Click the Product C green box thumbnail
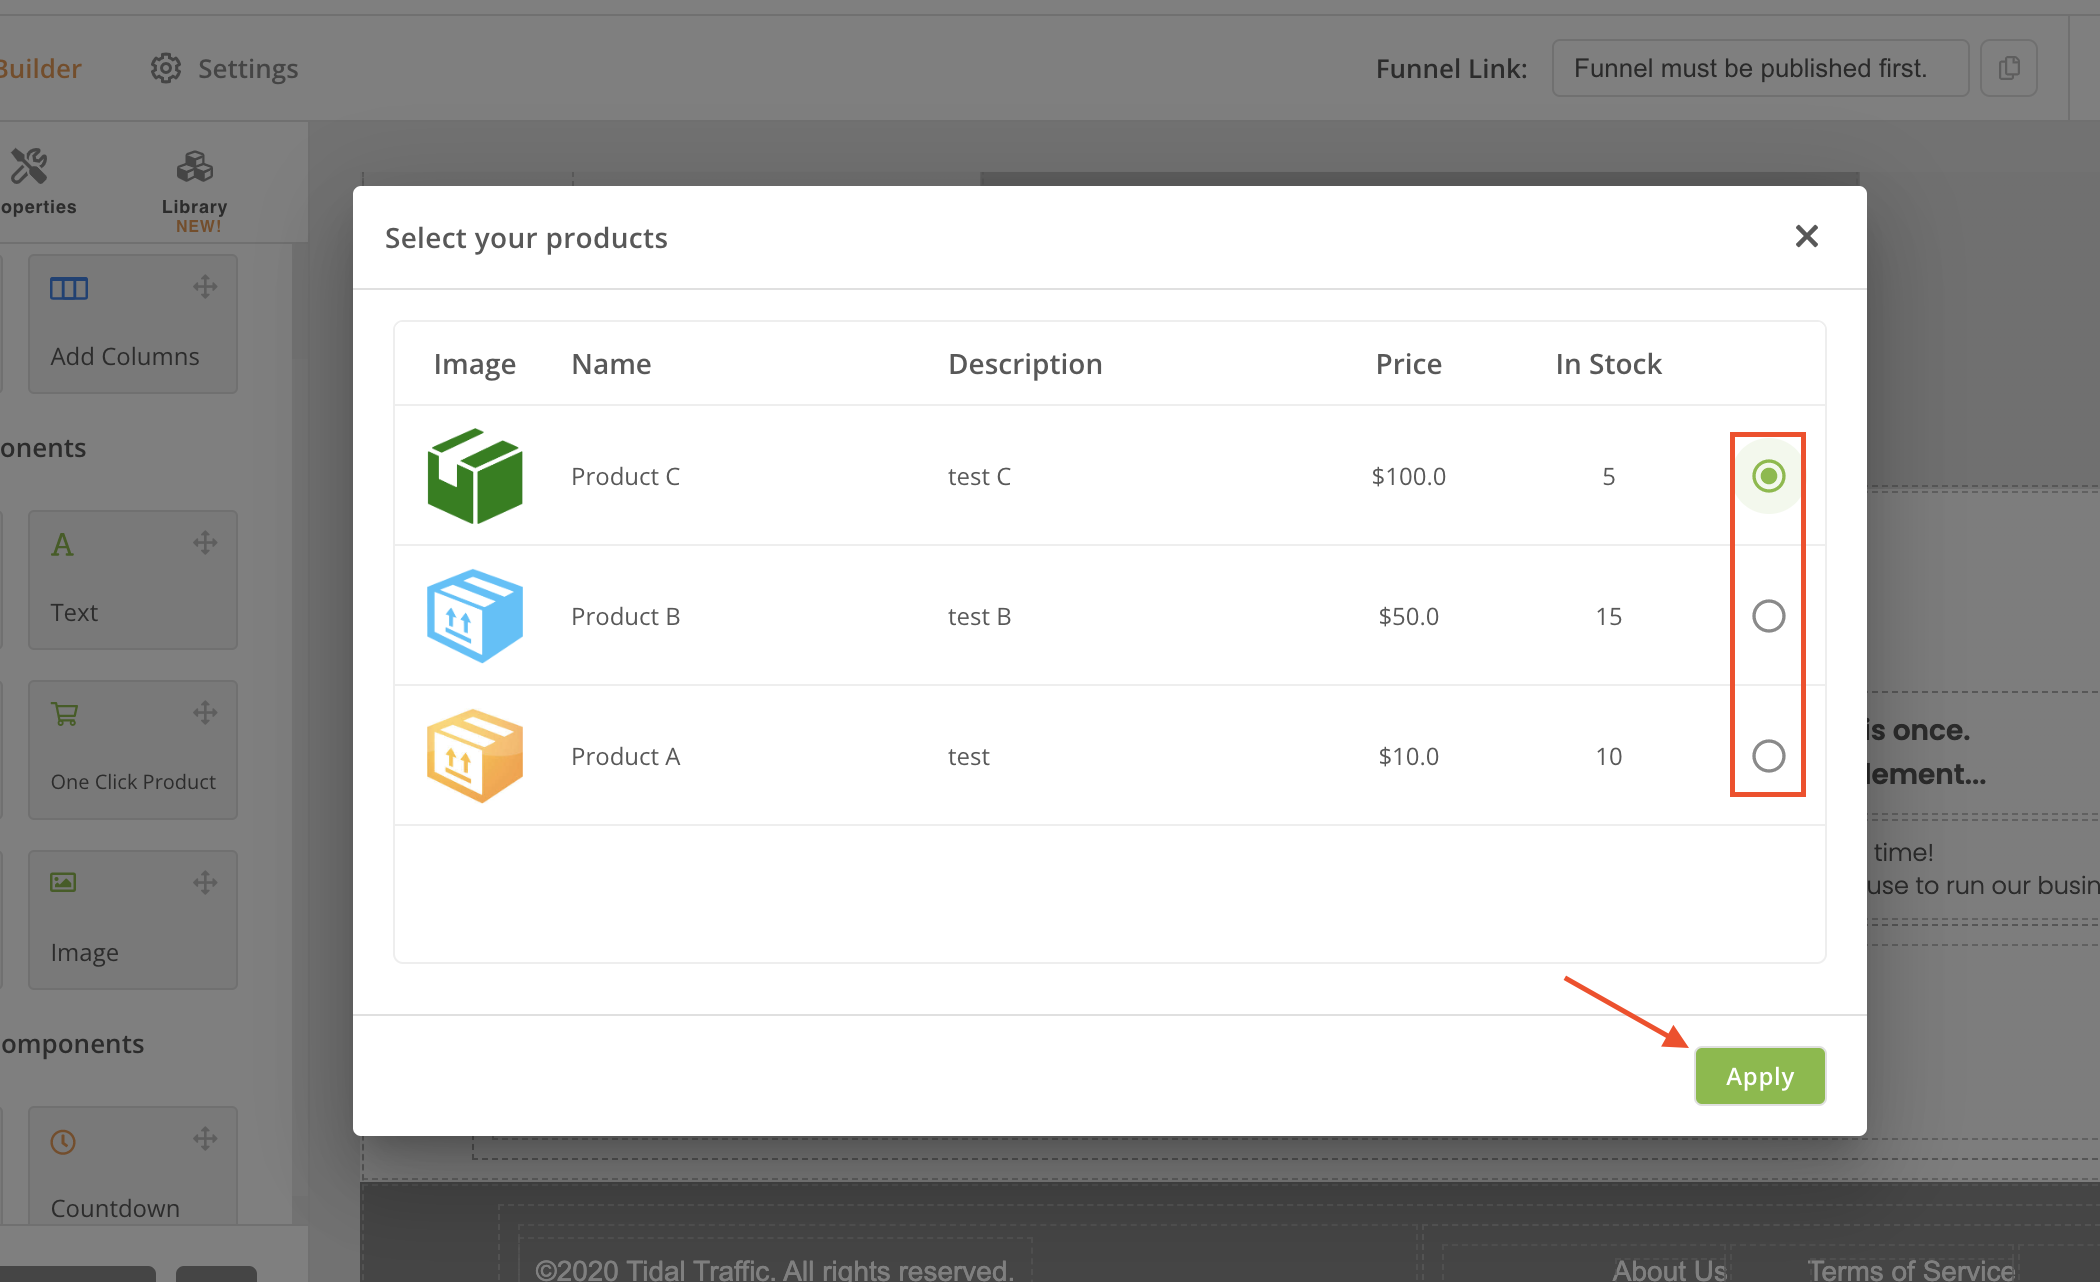Image resolution: width=2100 pixels, height=1282 pixels. pyautogui.click(x=475, y=476)
